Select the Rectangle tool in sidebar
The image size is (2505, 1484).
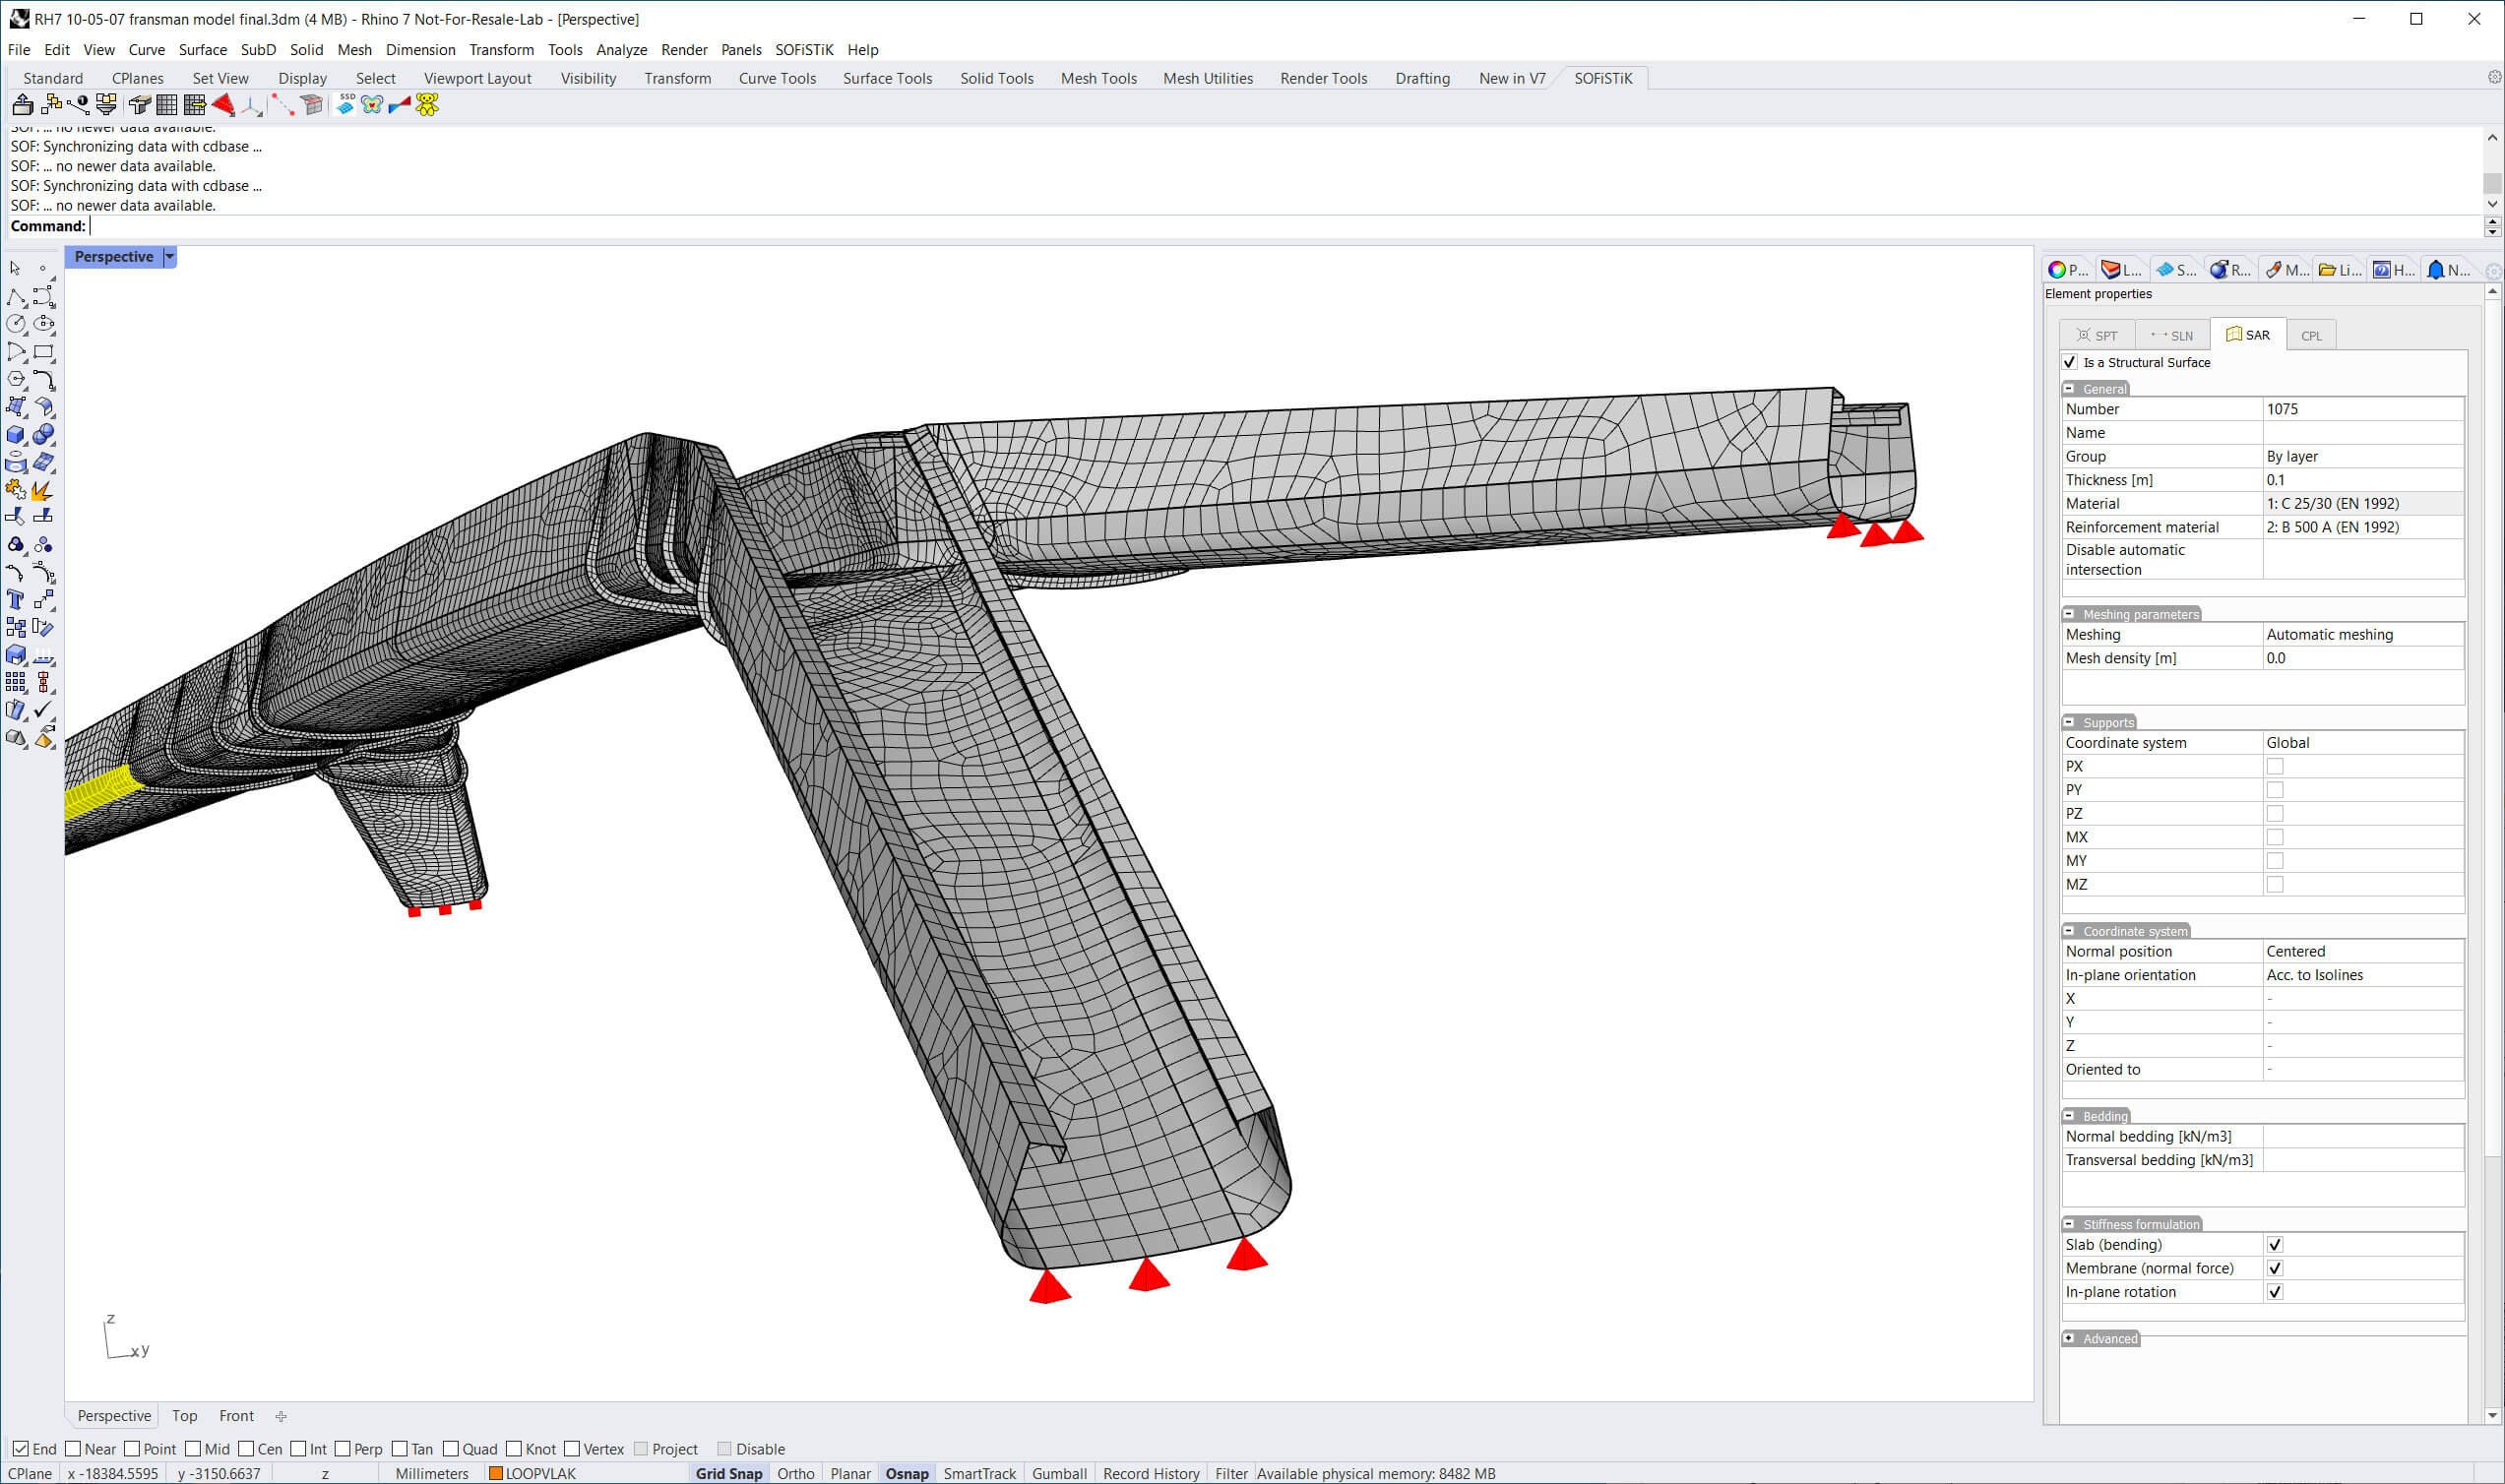pos(43,352)
